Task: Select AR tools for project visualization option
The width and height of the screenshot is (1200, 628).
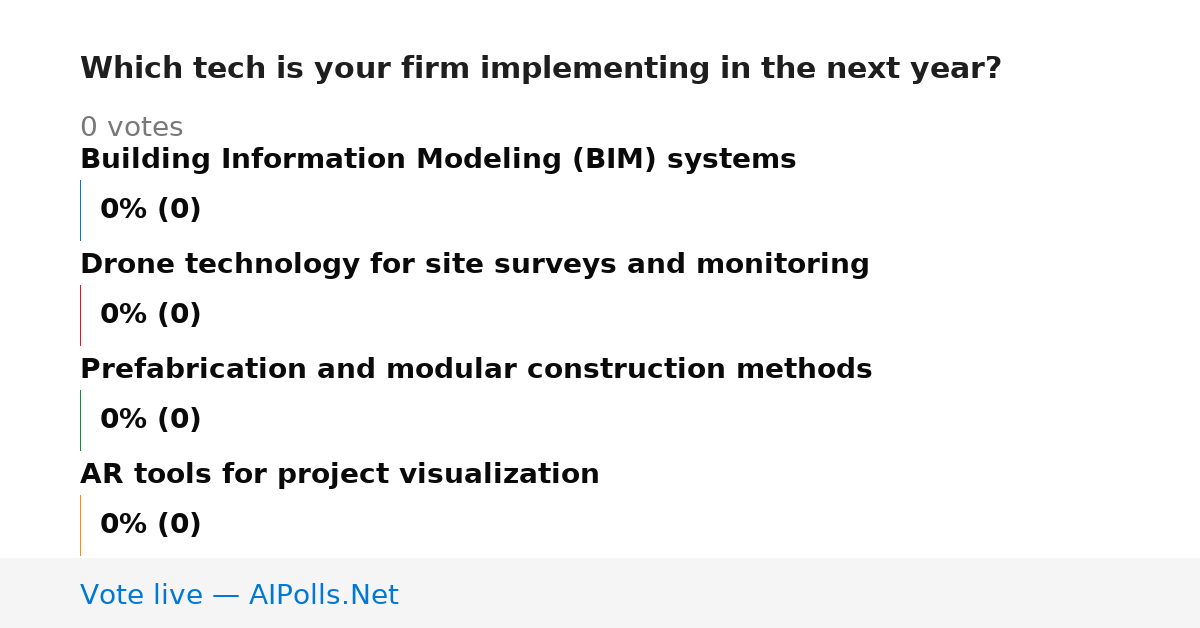Action: point(340,475)
